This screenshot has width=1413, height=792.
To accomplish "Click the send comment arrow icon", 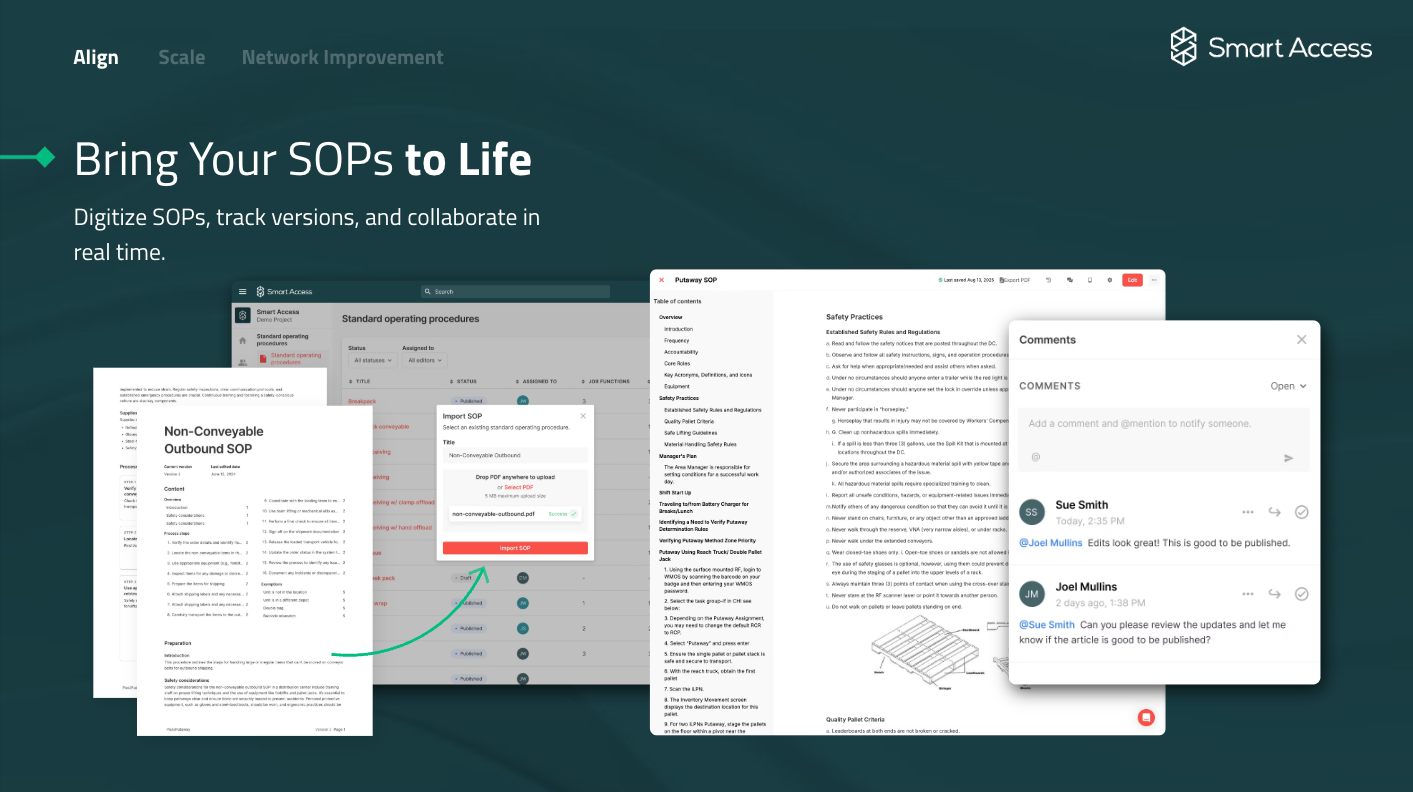I will tap(1288, 458).
